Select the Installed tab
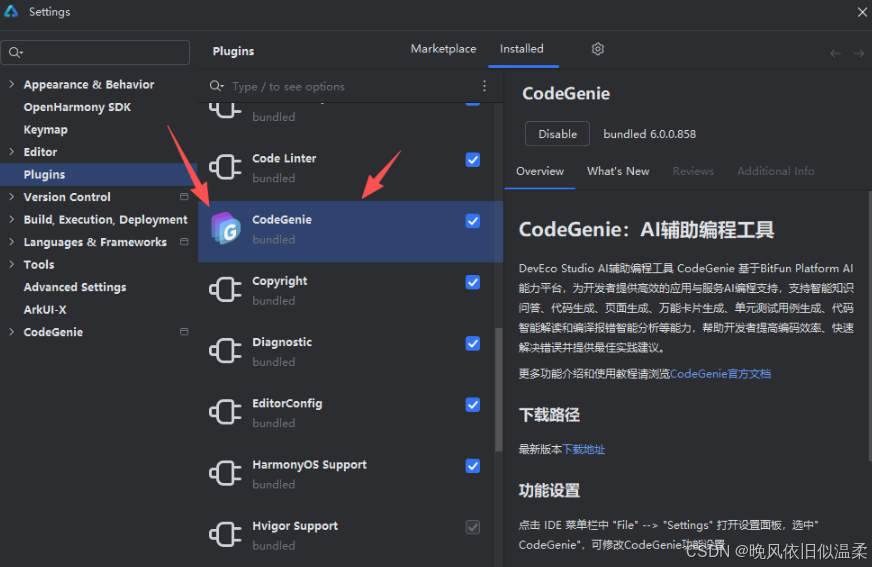This screenshot has width=872, height=567. (x=522, y=49)
